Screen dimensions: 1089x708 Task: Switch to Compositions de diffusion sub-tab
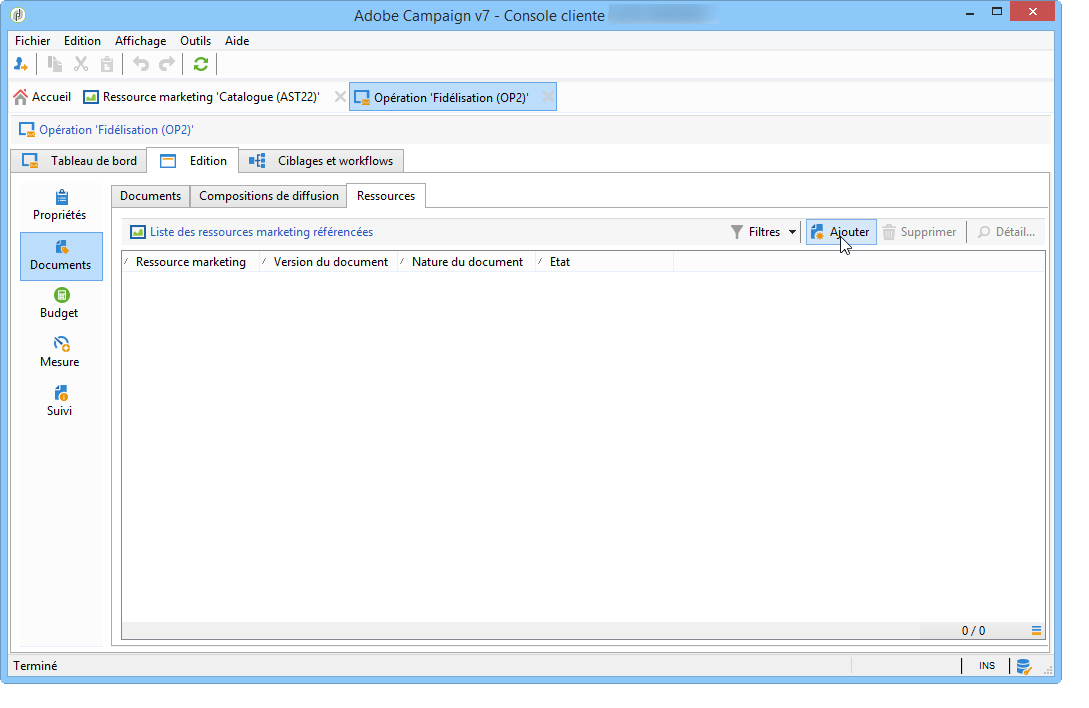(x=269, y=196)
